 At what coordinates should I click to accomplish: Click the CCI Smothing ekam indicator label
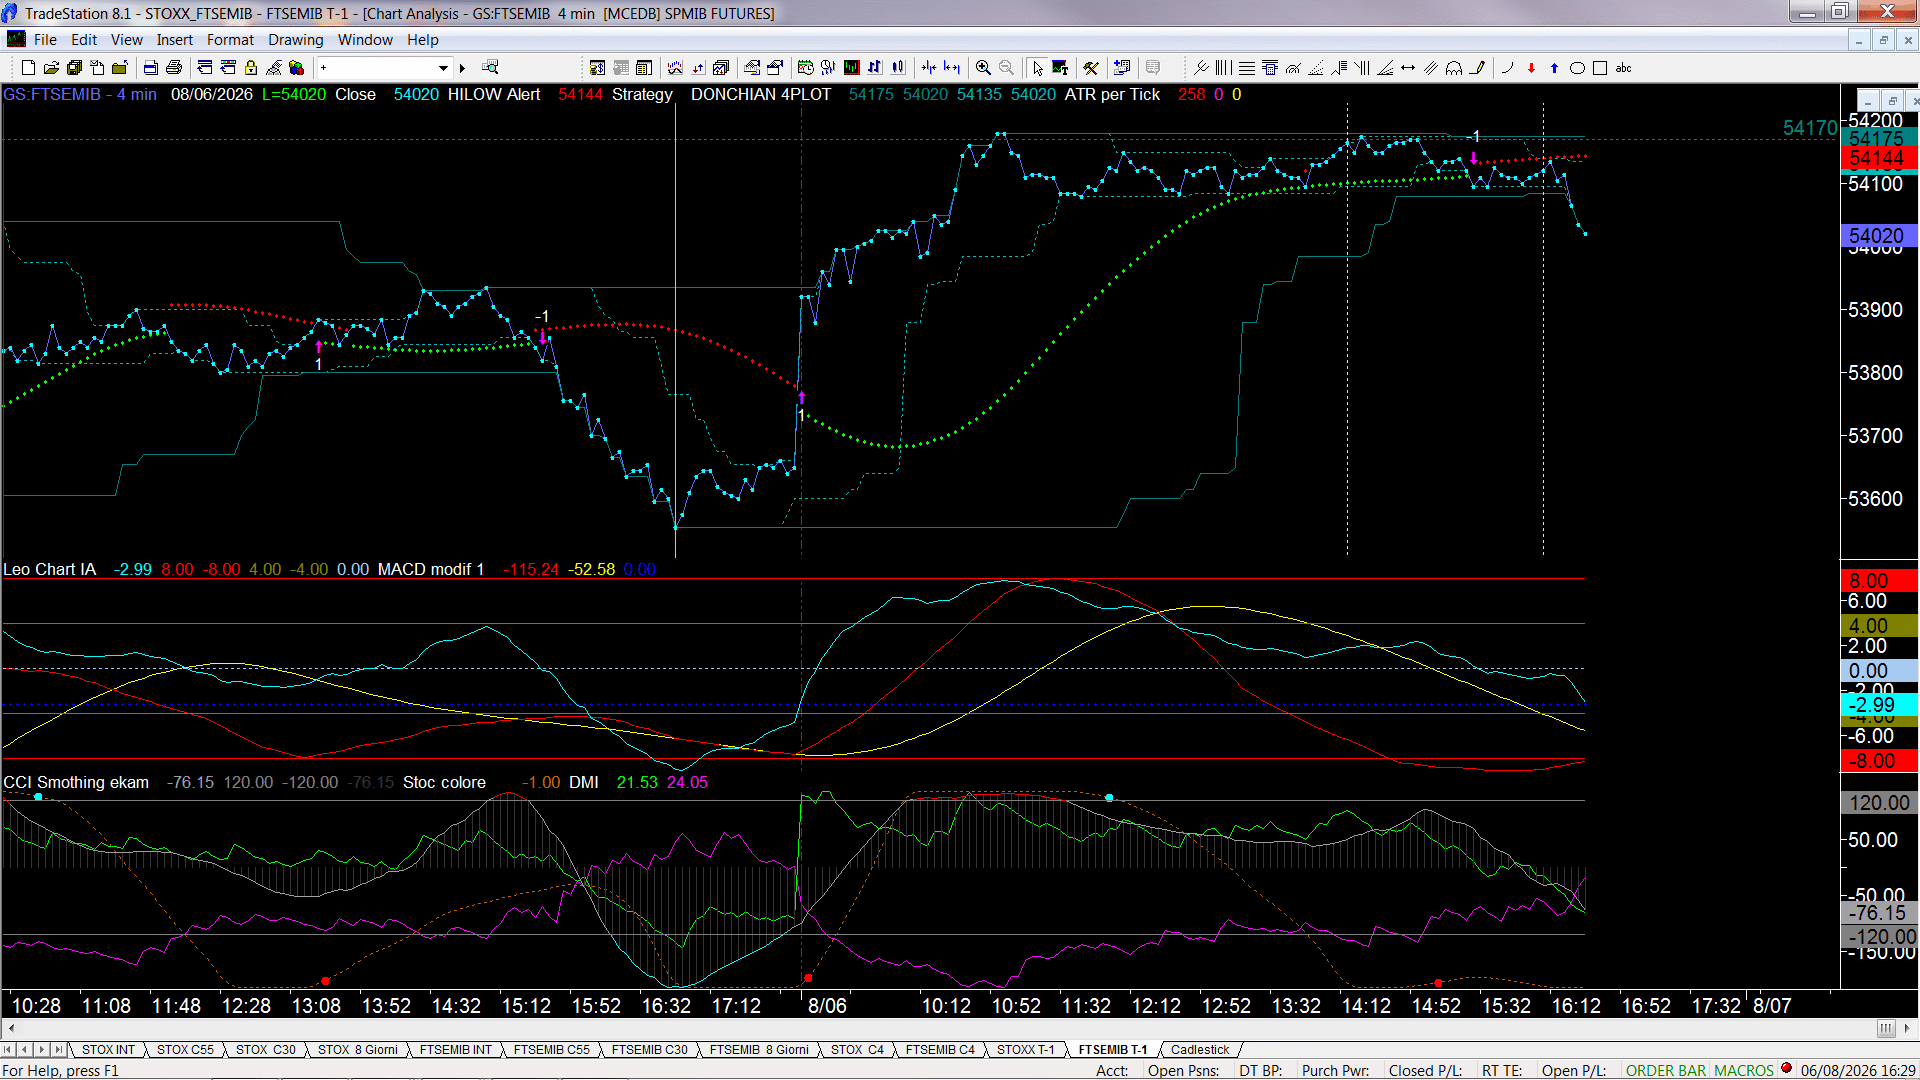click(x=76, y=783)
